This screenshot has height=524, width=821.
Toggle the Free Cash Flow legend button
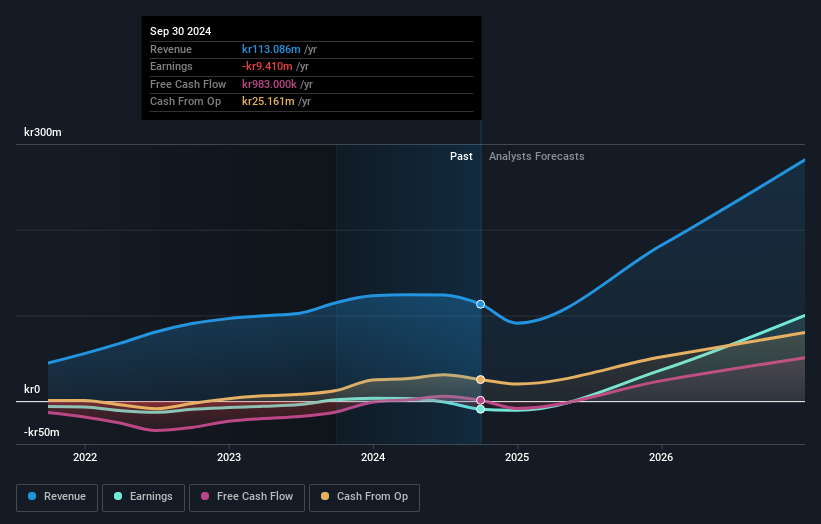point(247,497)
